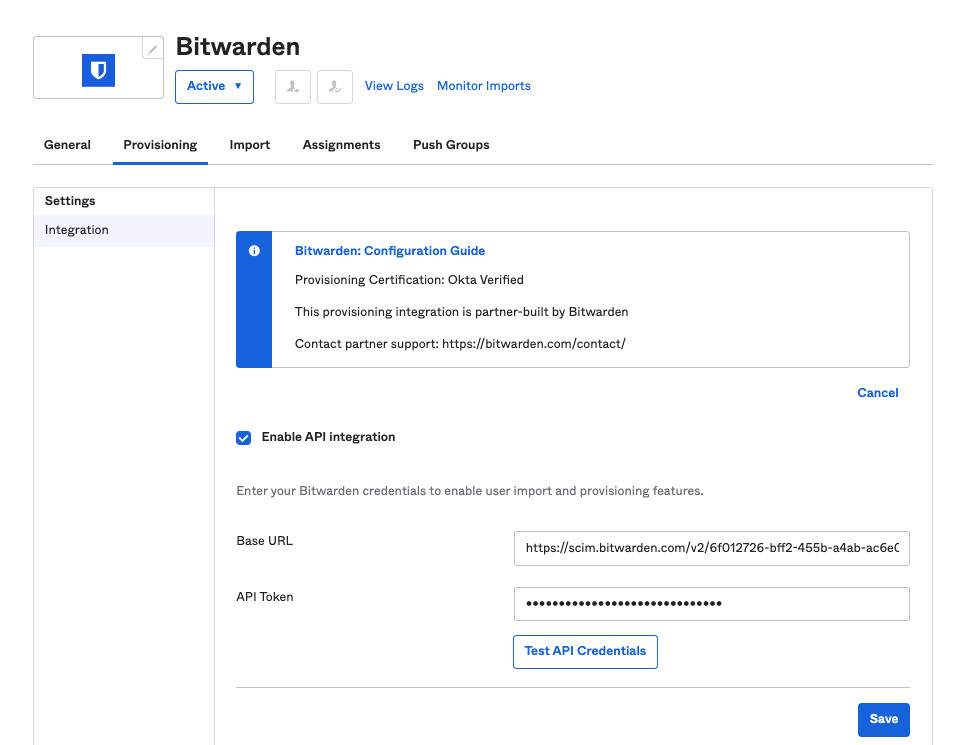Image resolution: width=958 pixels, height=745 pixels.
Task: Focus the Base URL input field
Action: pos(711,548)
